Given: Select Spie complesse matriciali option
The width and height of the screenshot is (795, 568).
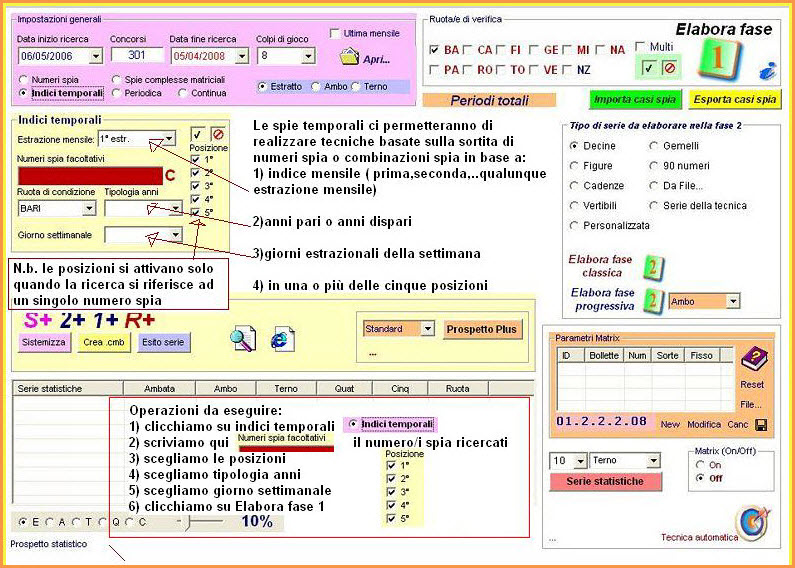Looking at the screenshot, I should point(116,80).
